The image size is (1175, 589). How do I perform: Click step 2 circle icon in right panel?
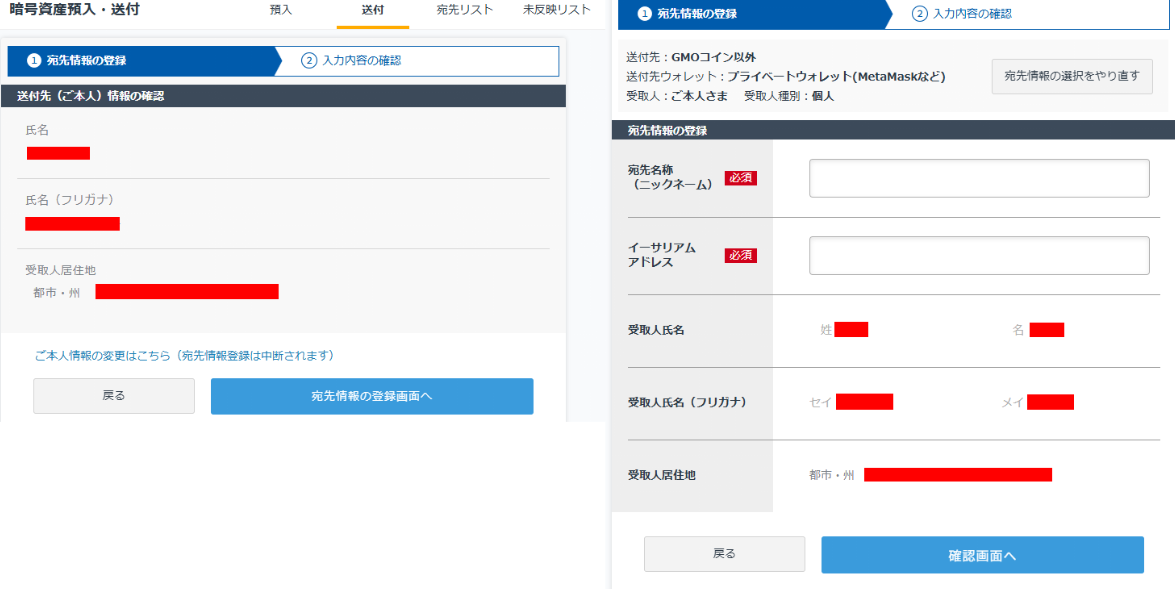point(919,13)
